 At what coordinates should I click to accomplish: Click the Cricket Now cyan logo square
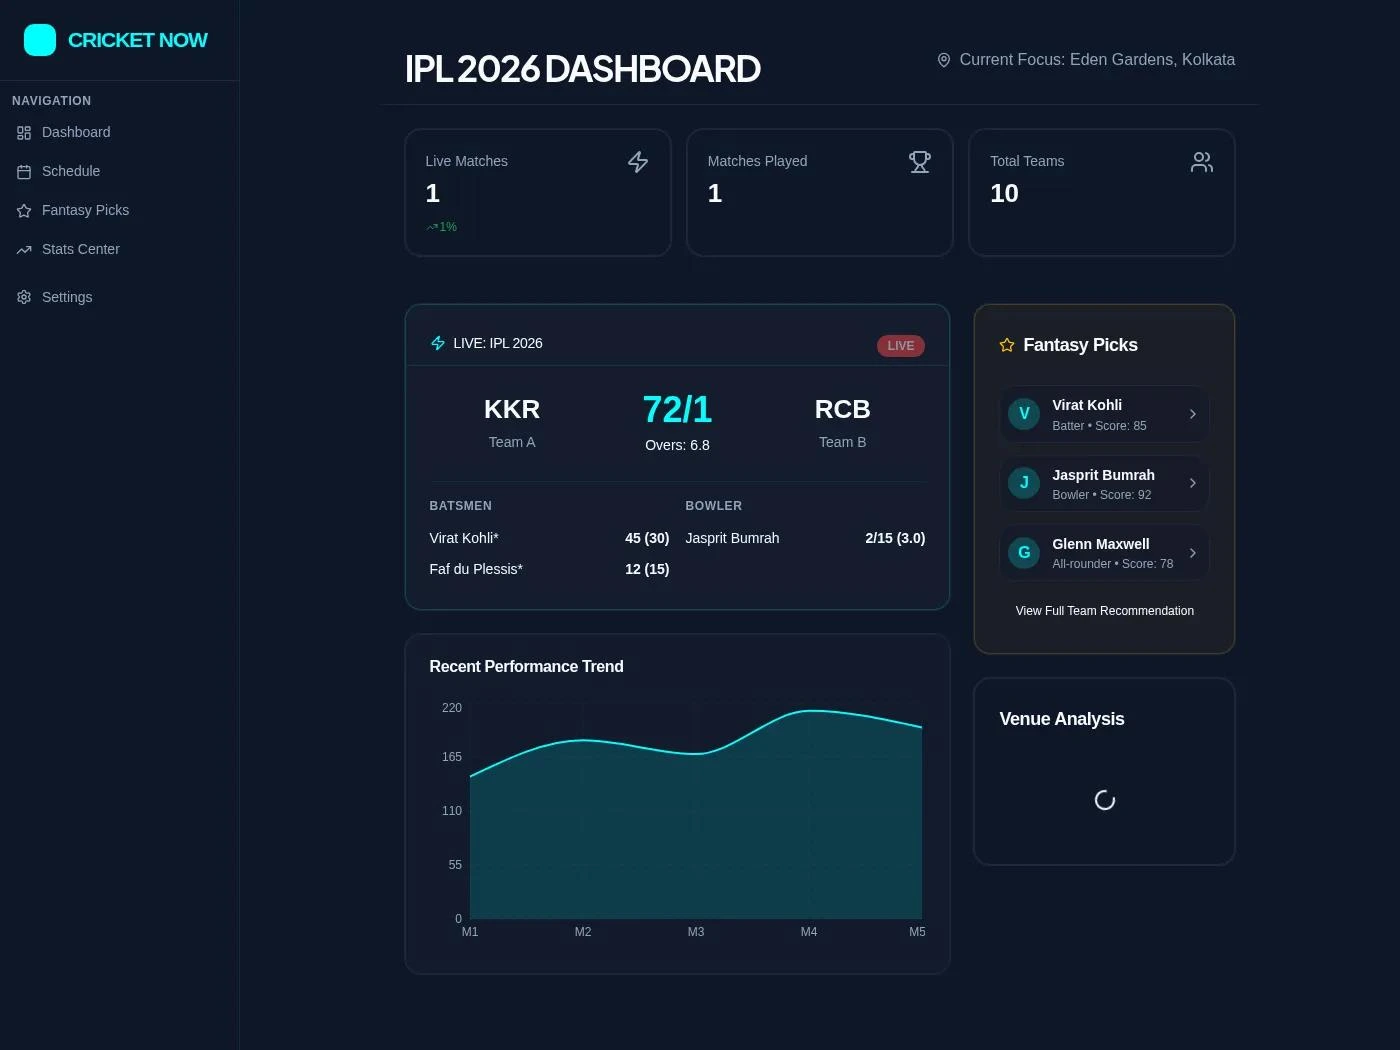pyautogui.click(x=40, y=40)
